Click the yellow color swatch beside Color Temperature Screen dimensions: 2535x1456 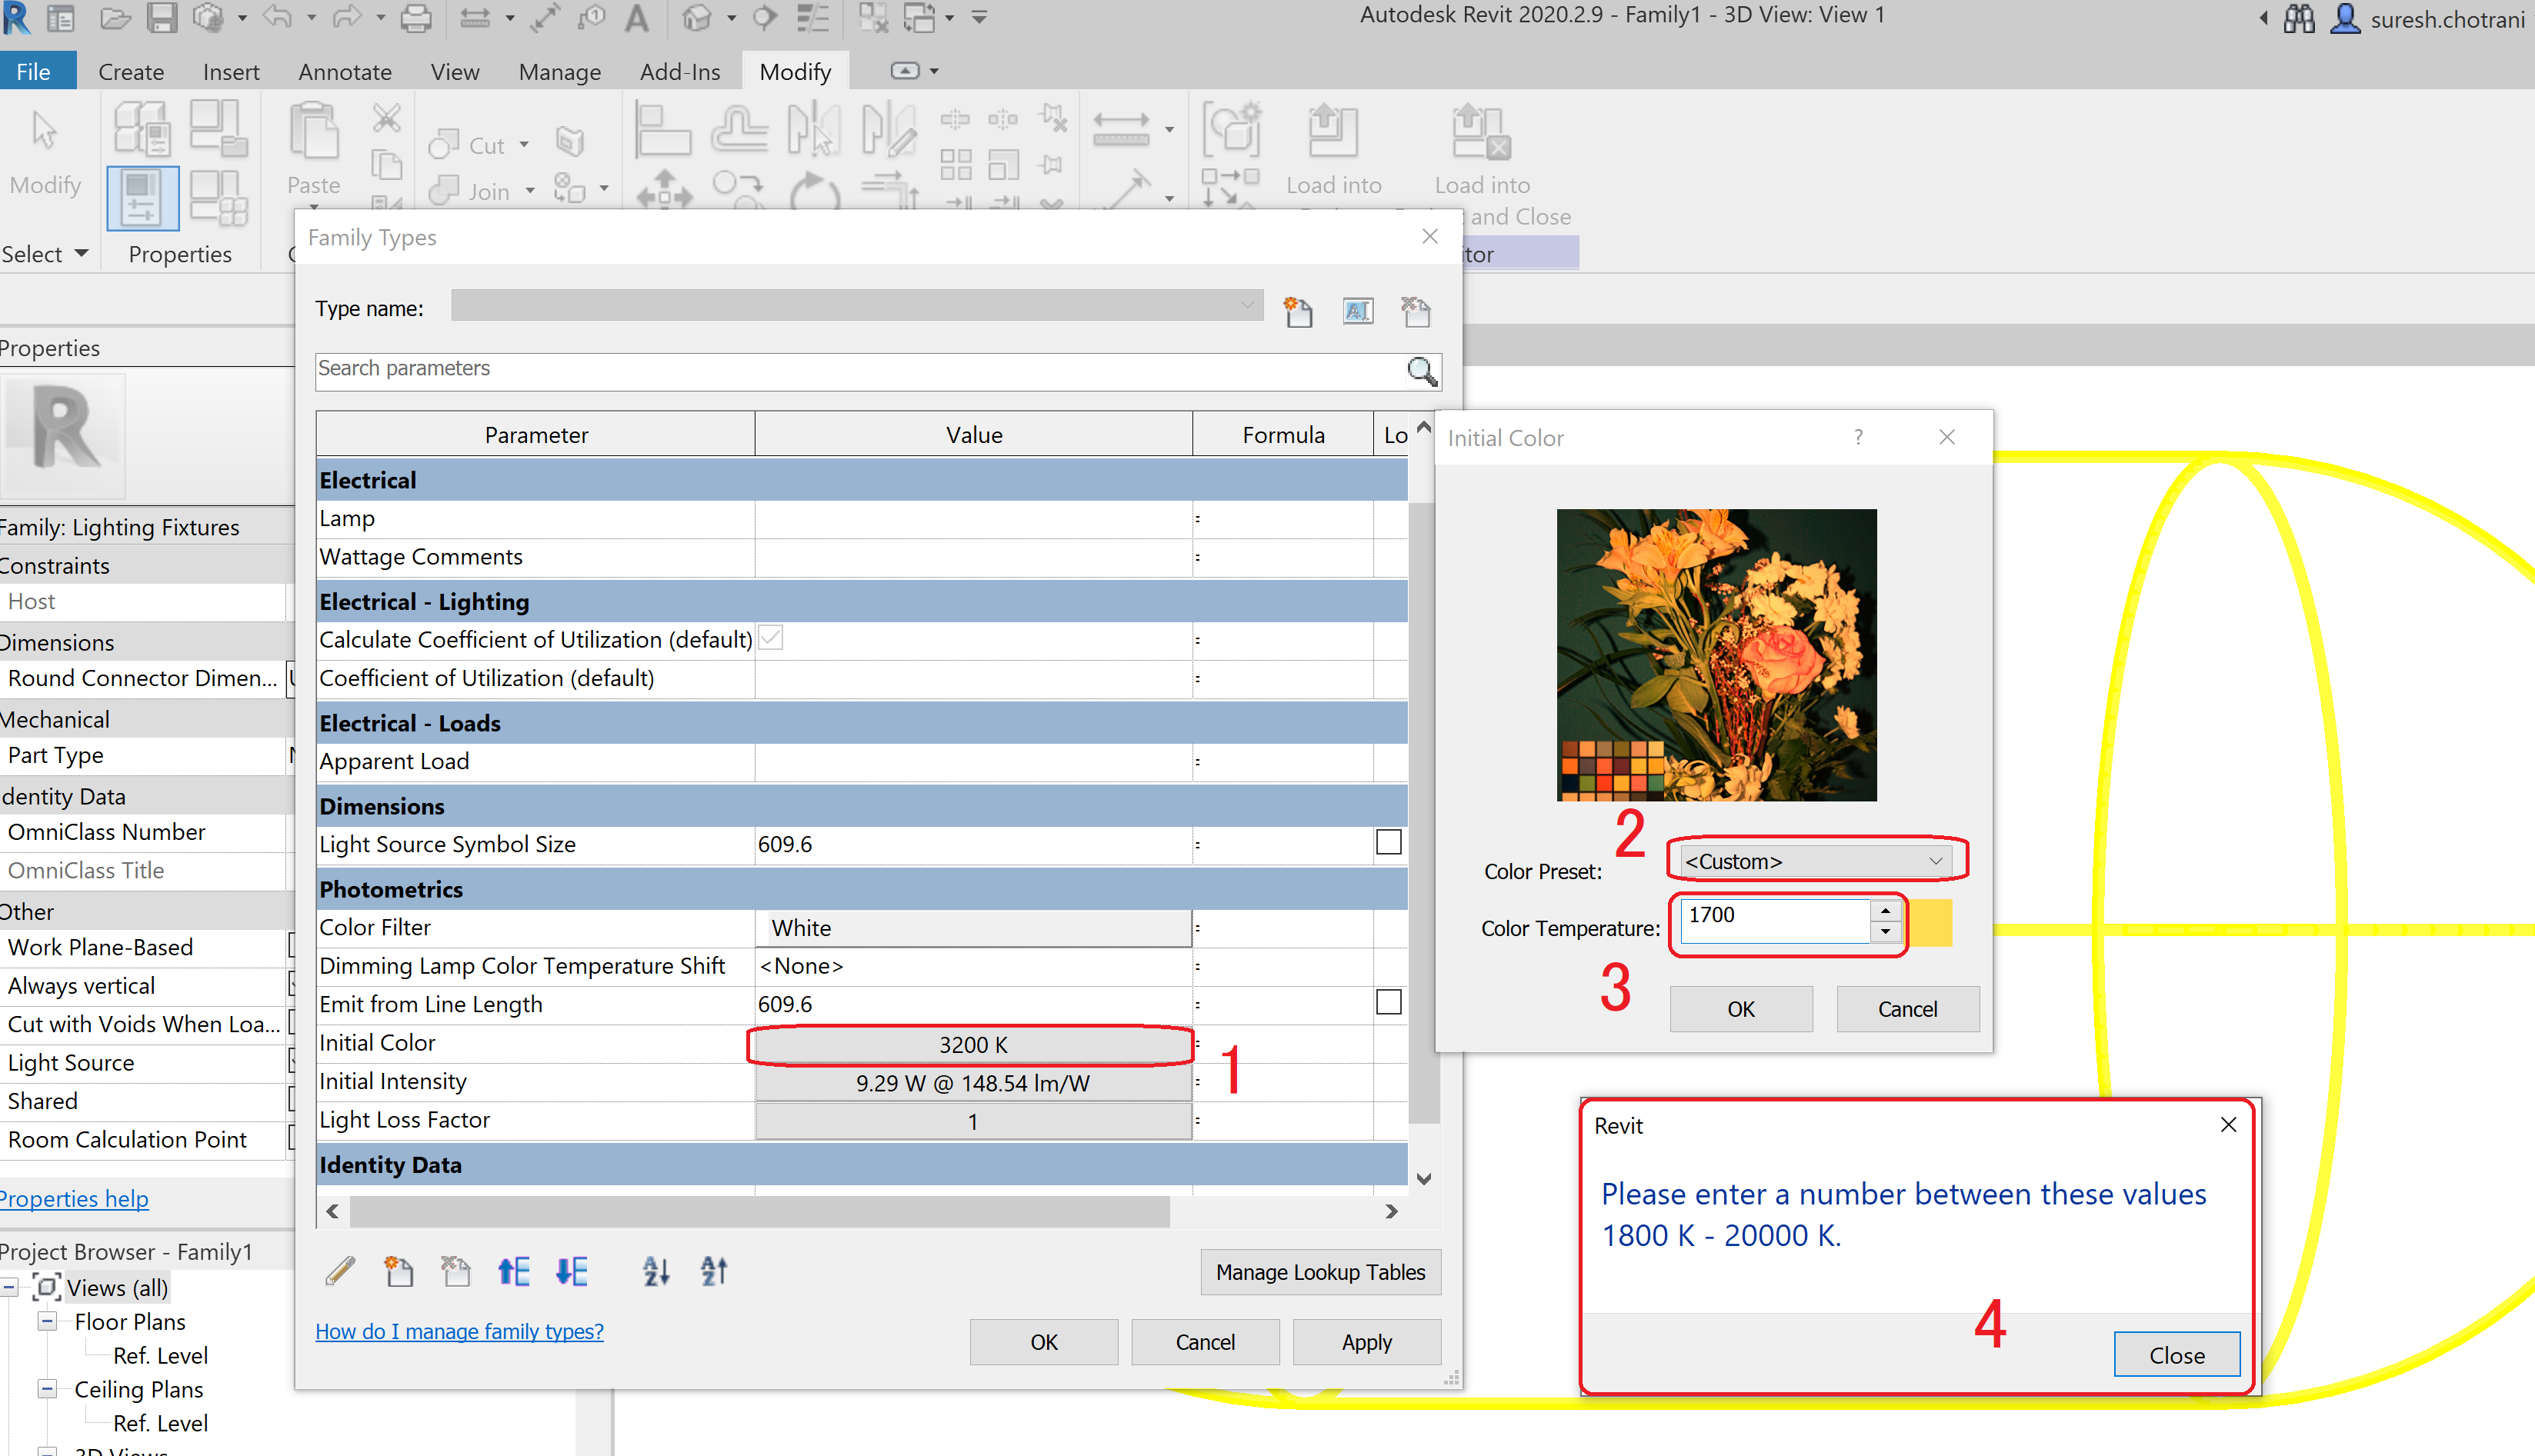(x=1932, y=922)
